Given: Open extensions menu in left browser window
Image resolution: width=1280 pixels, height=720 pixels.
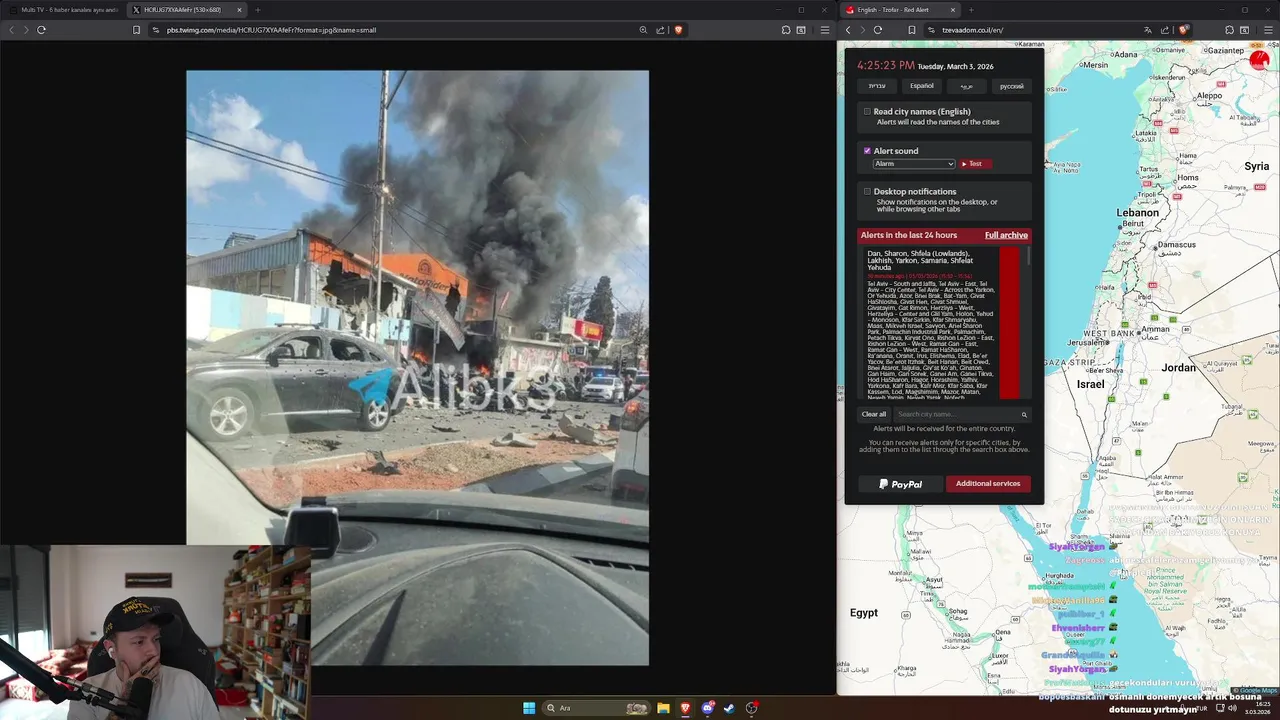Looking at the screenshot, I should click(786, 30).
